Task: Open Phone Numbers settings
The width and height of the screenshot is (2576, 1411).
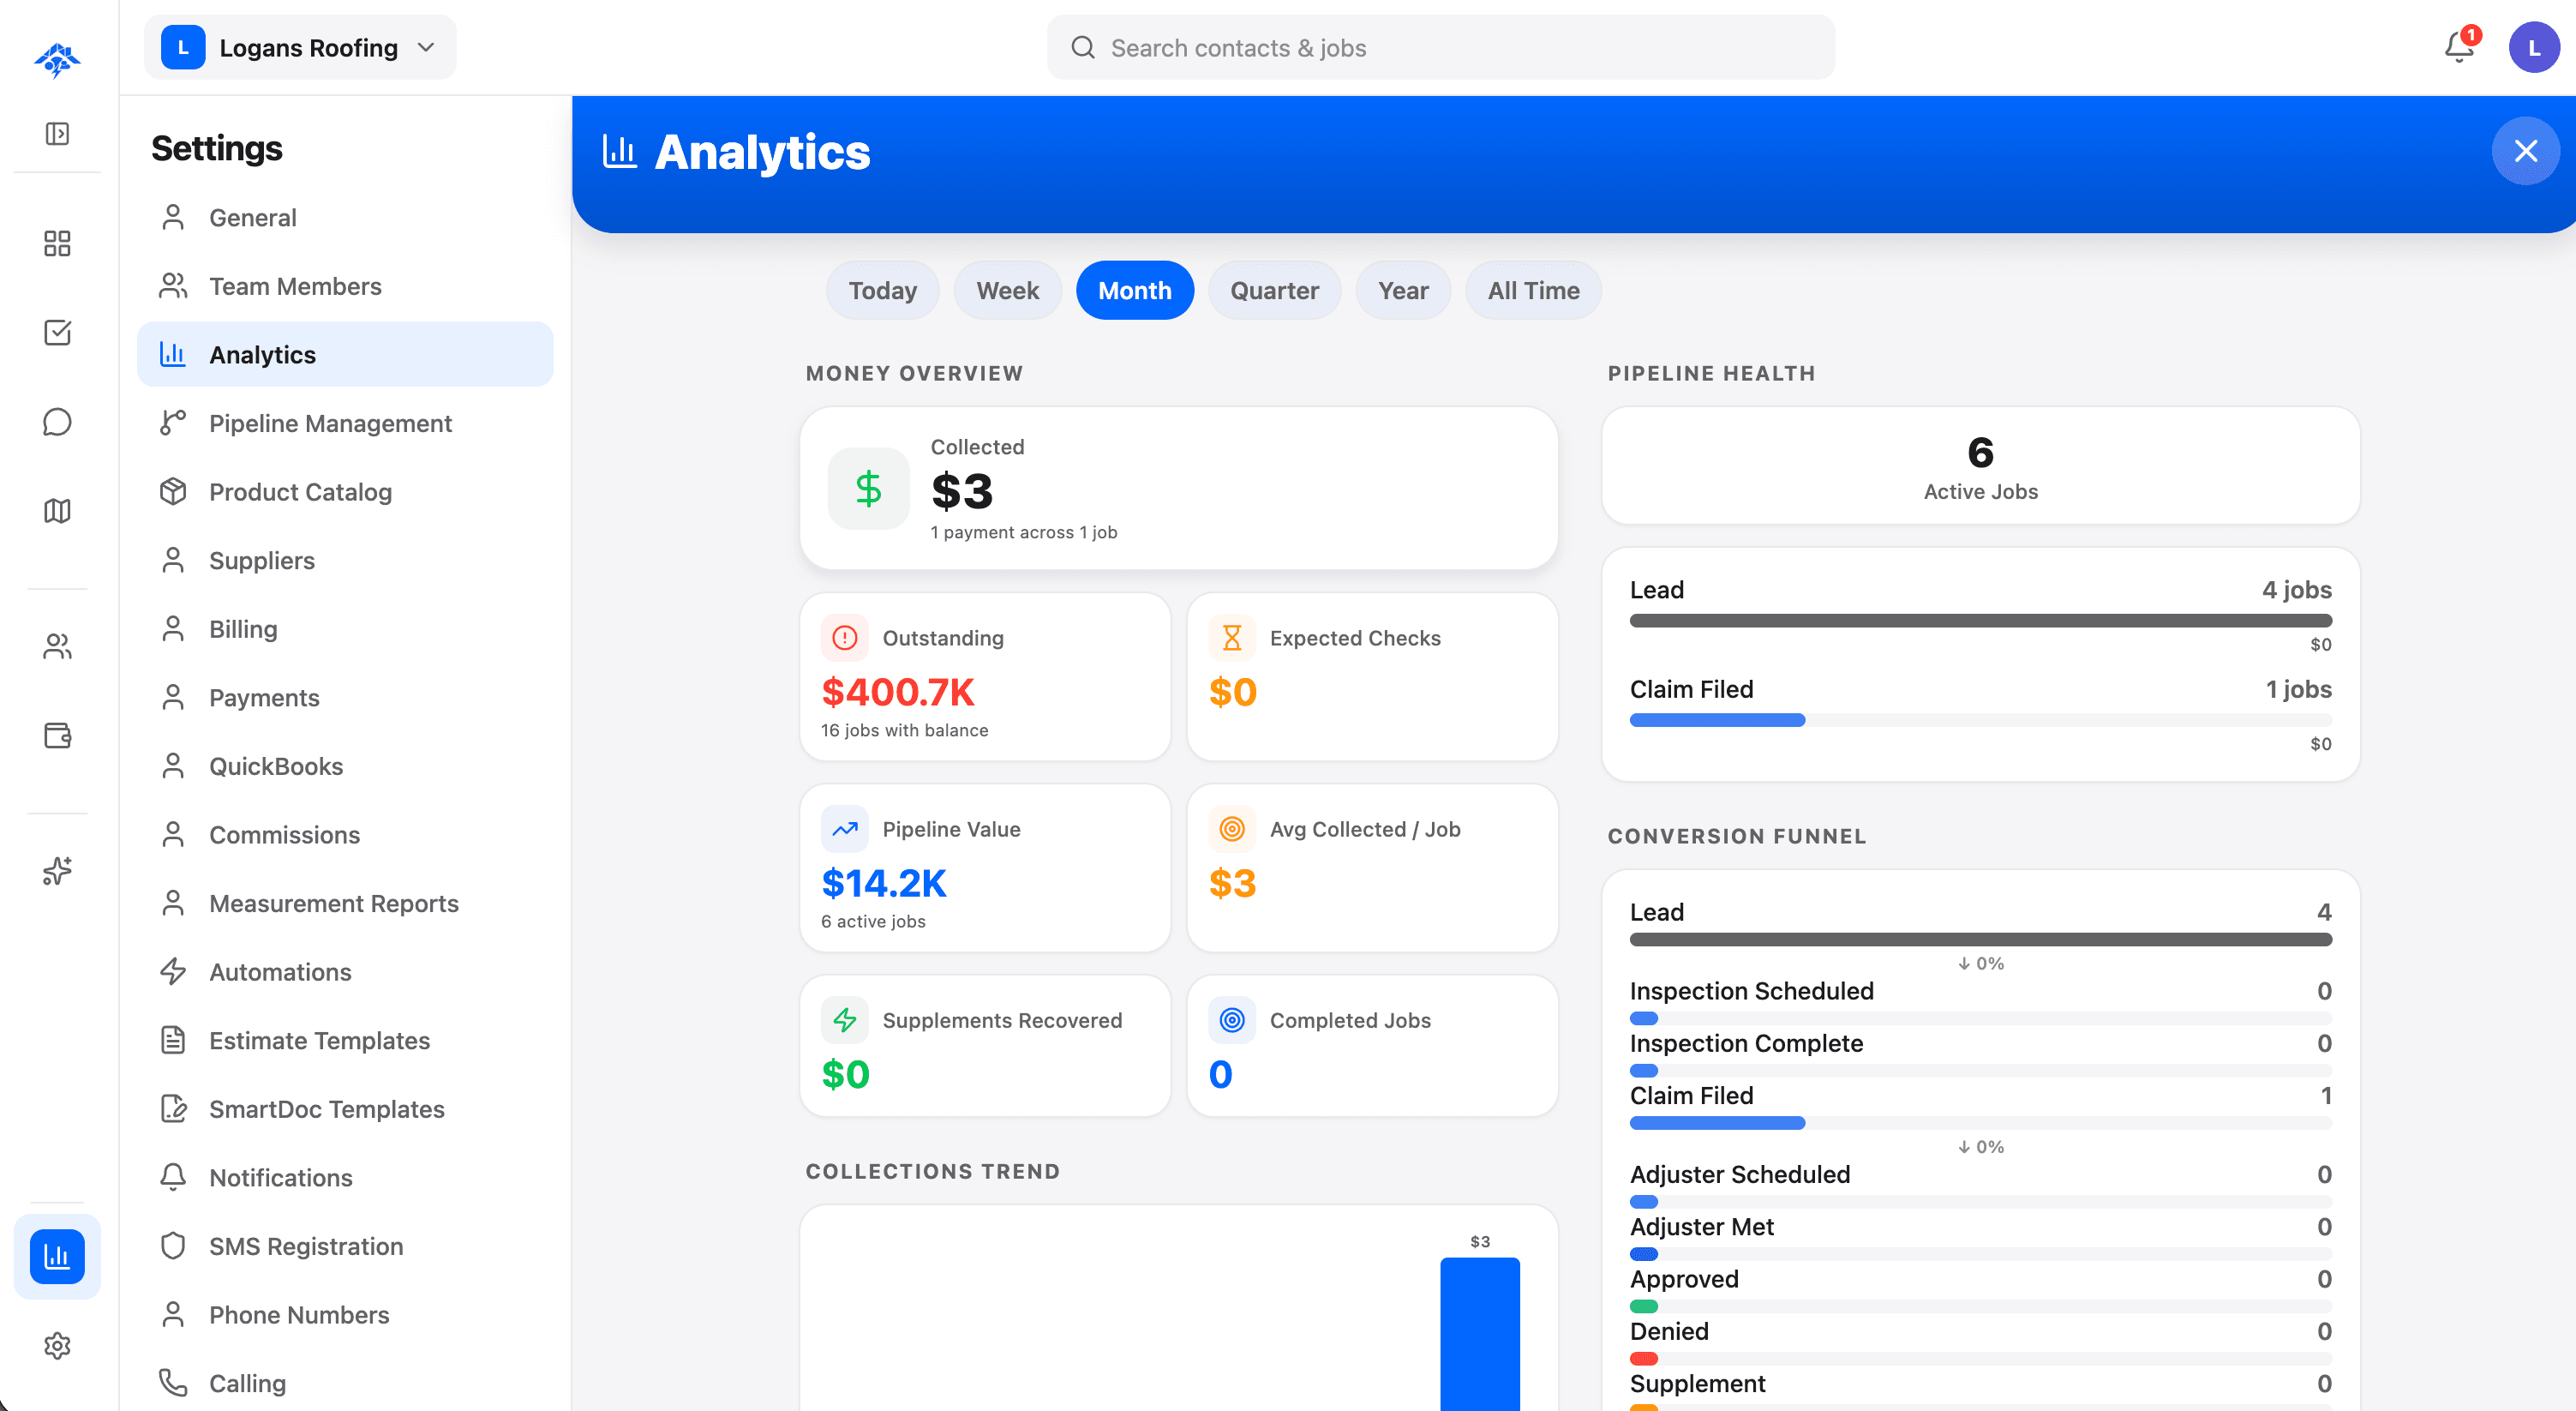Action: pyautogui.click(x=345, y=1314)
